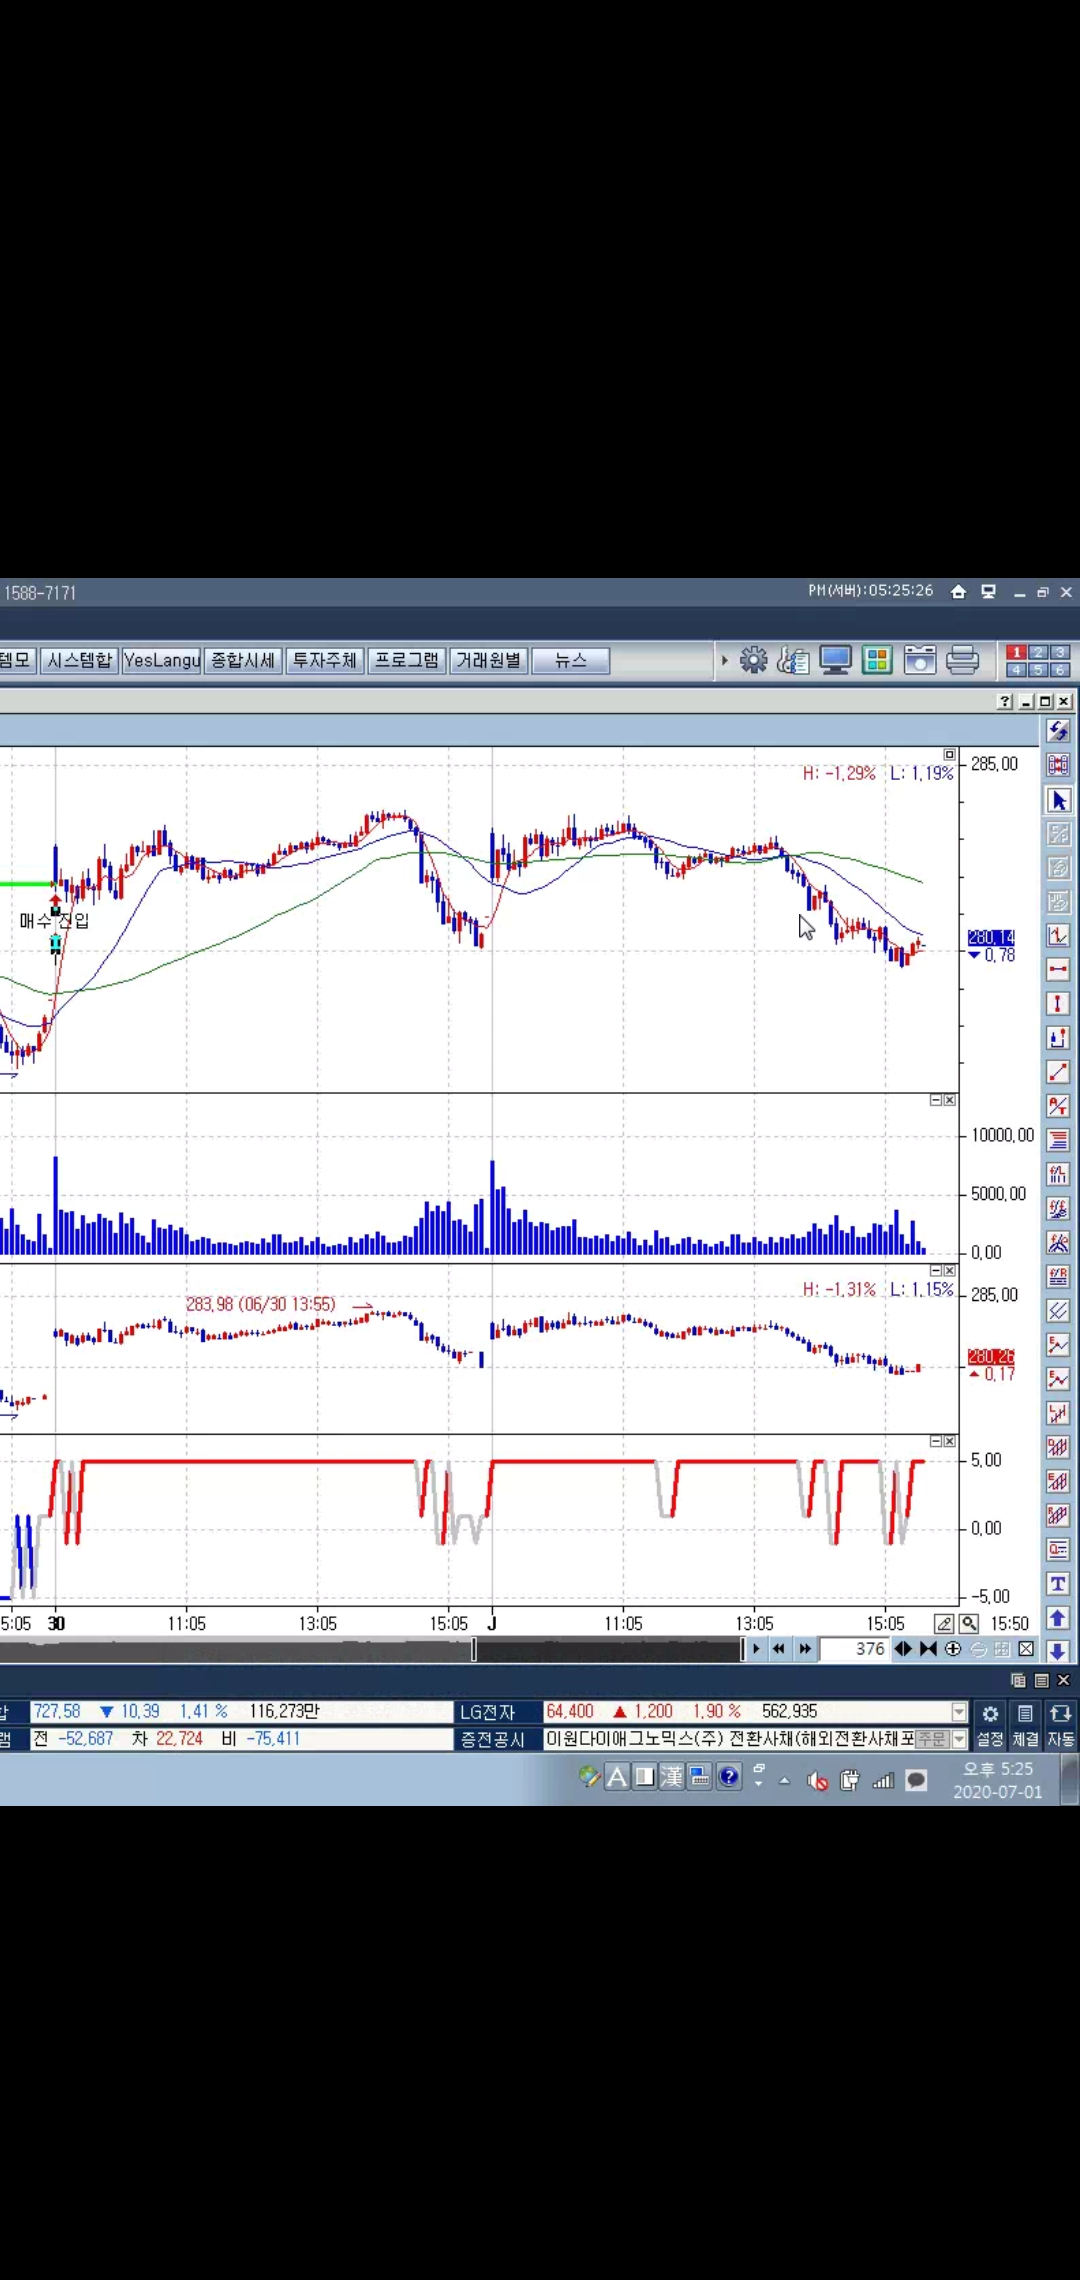Open the LG전자 ticker dropdown arrow
The height and width of the screenshot is (2280, 1080).
point(959,1712)
